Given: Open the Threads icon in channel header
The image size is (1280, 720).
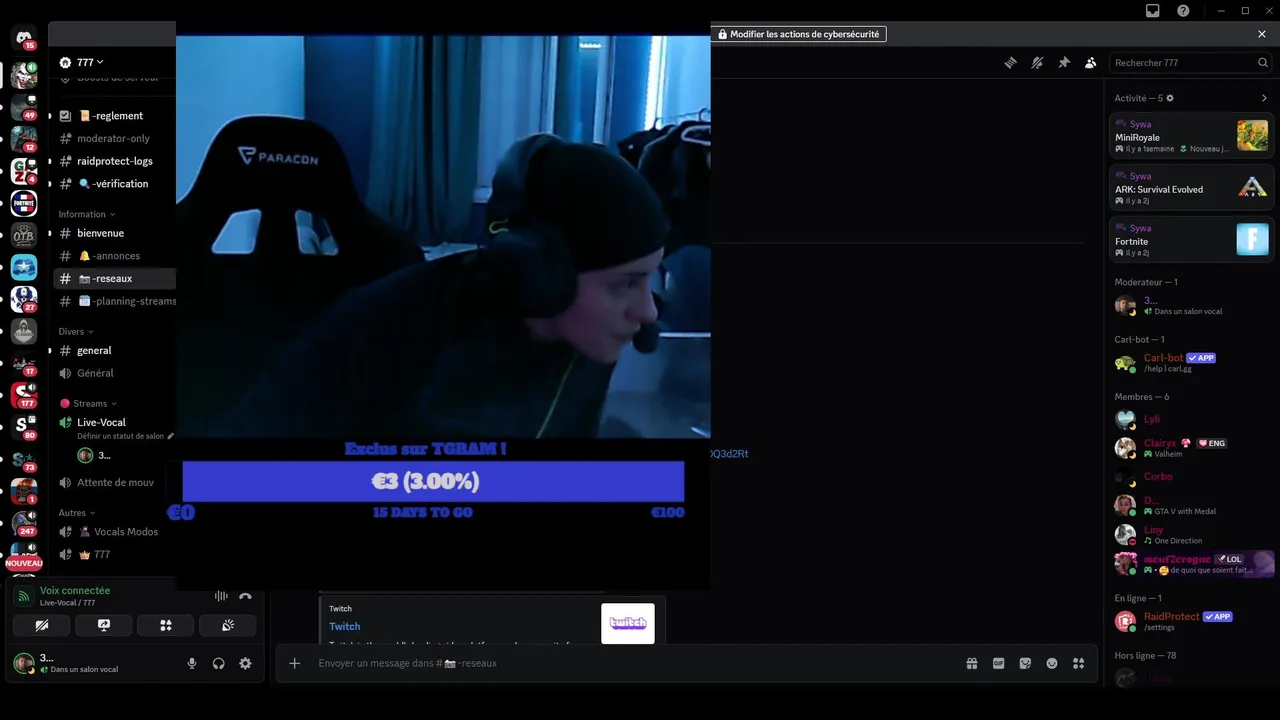Looking at the screenshot, I should [1011, 62].
